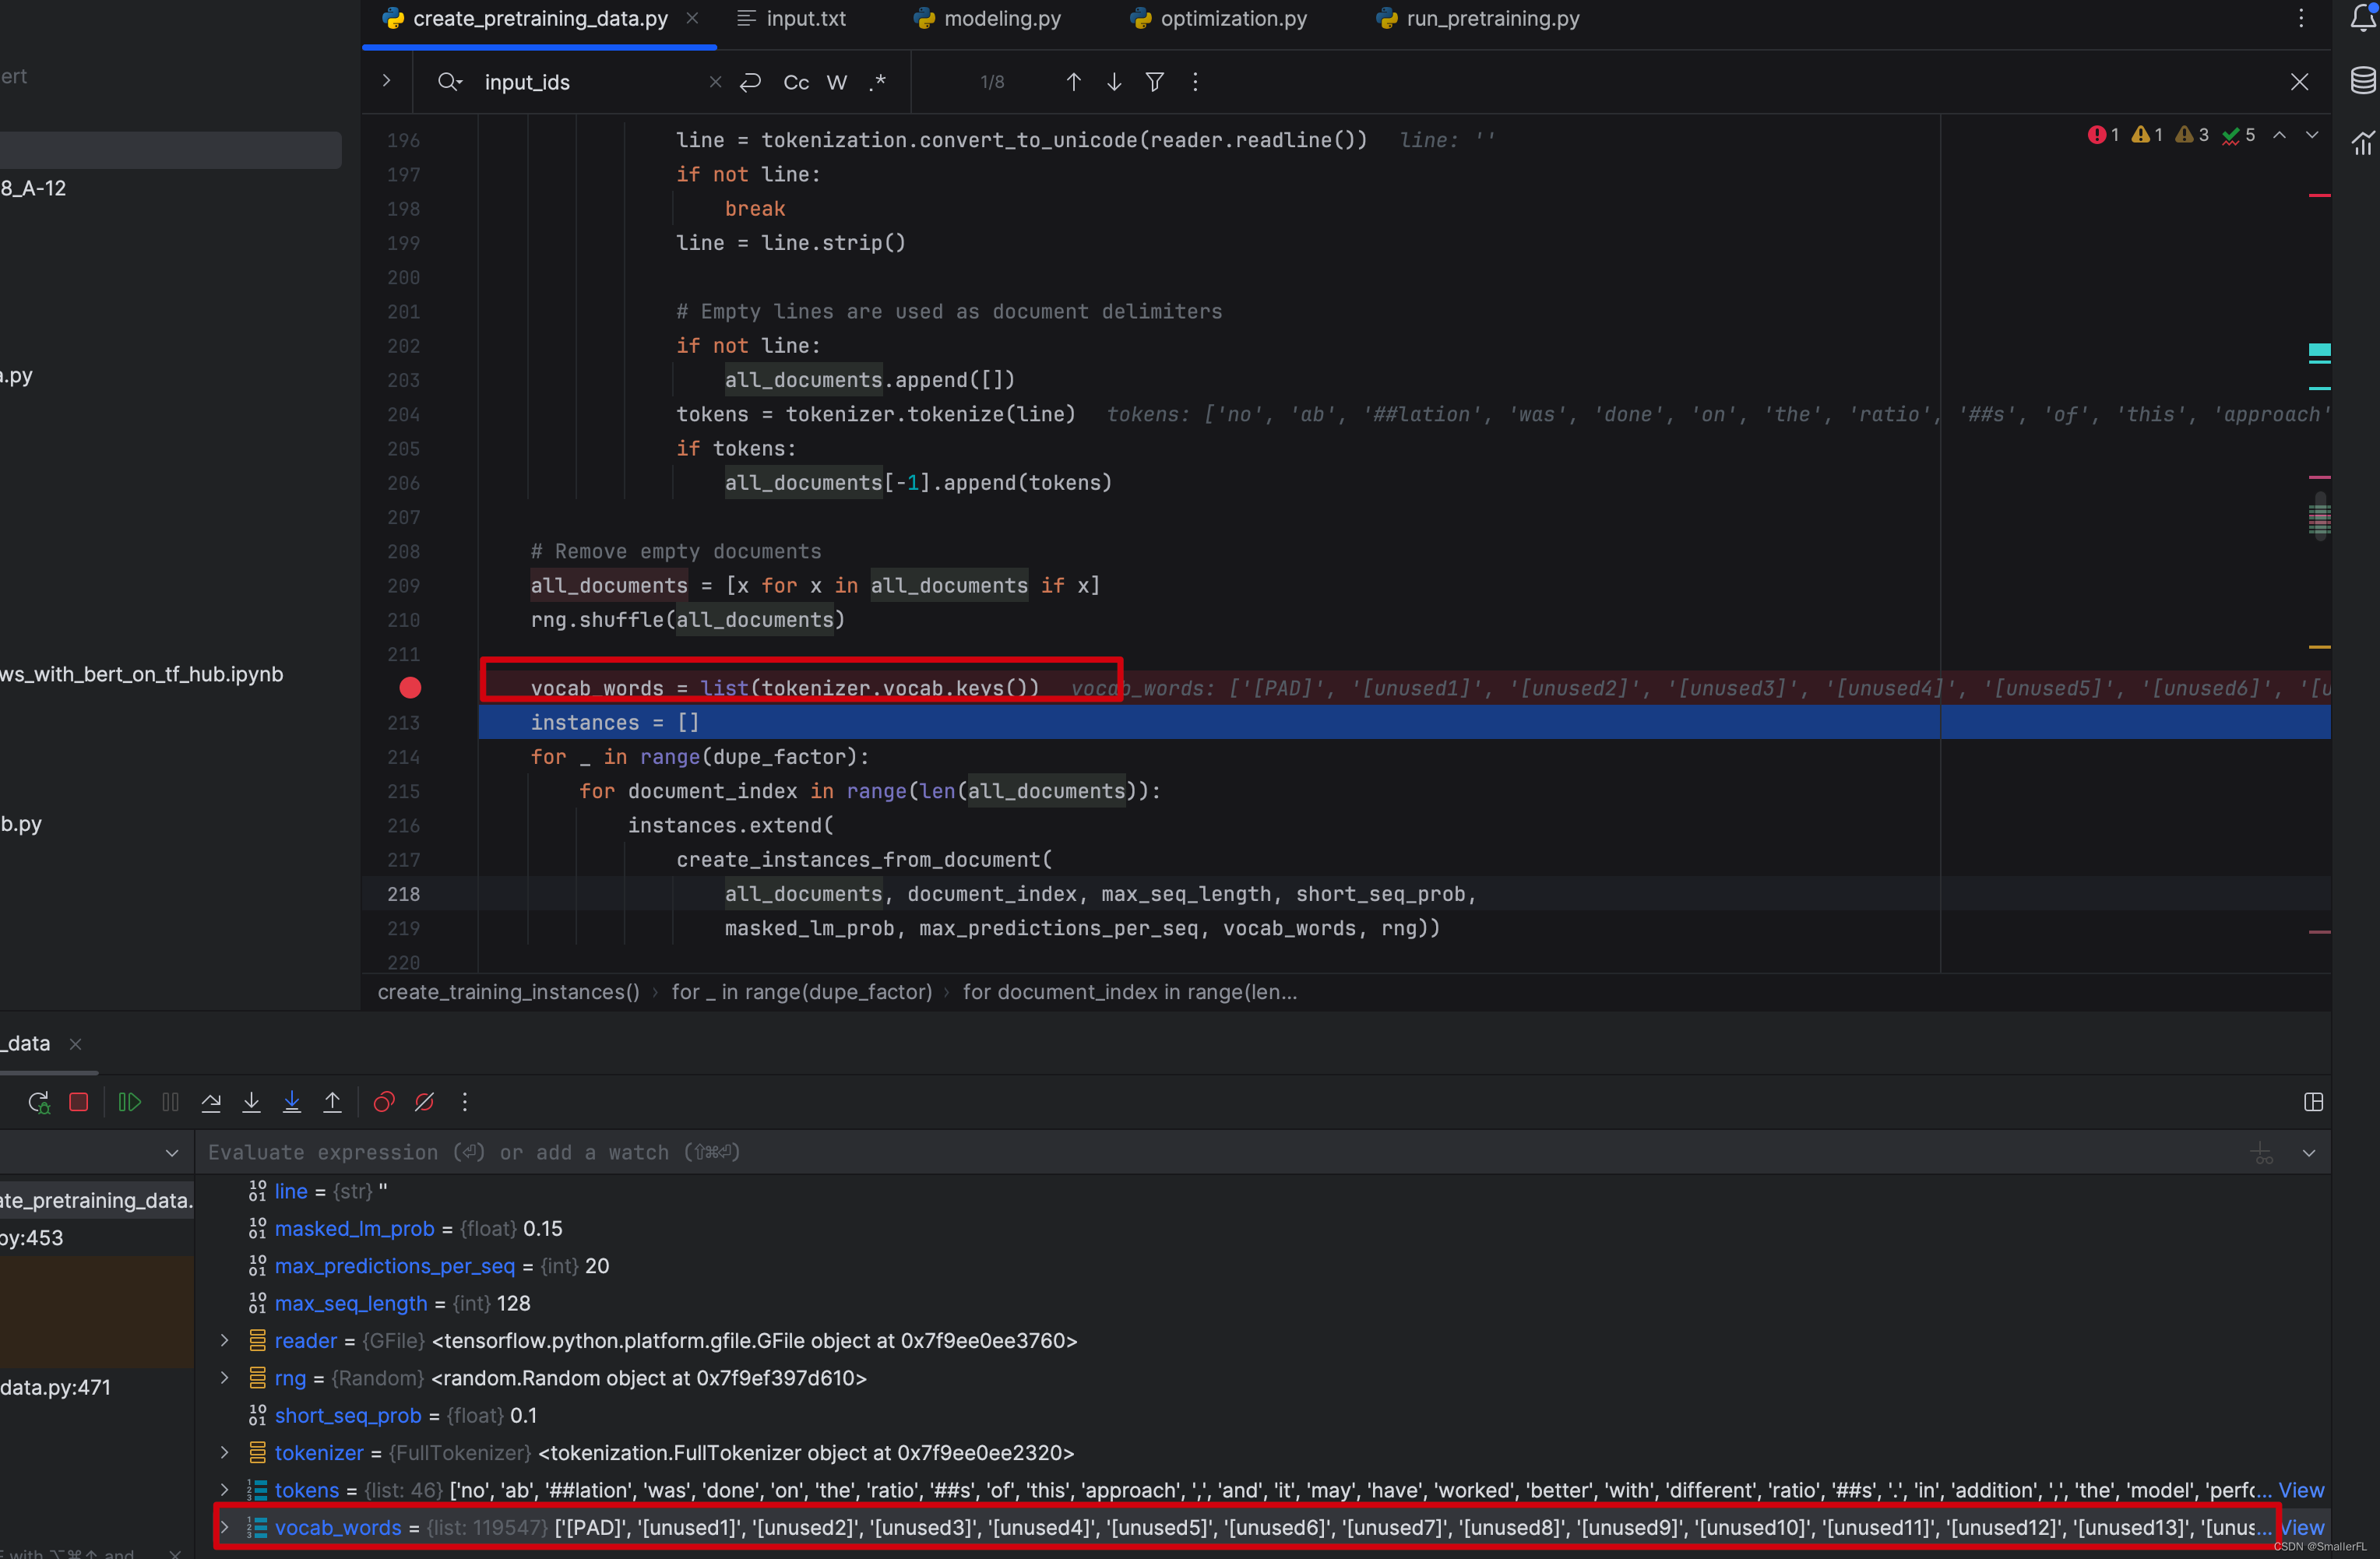Expand the tokenizer variable node
The image size is (2380, 1559).
tap(225, 1452)
